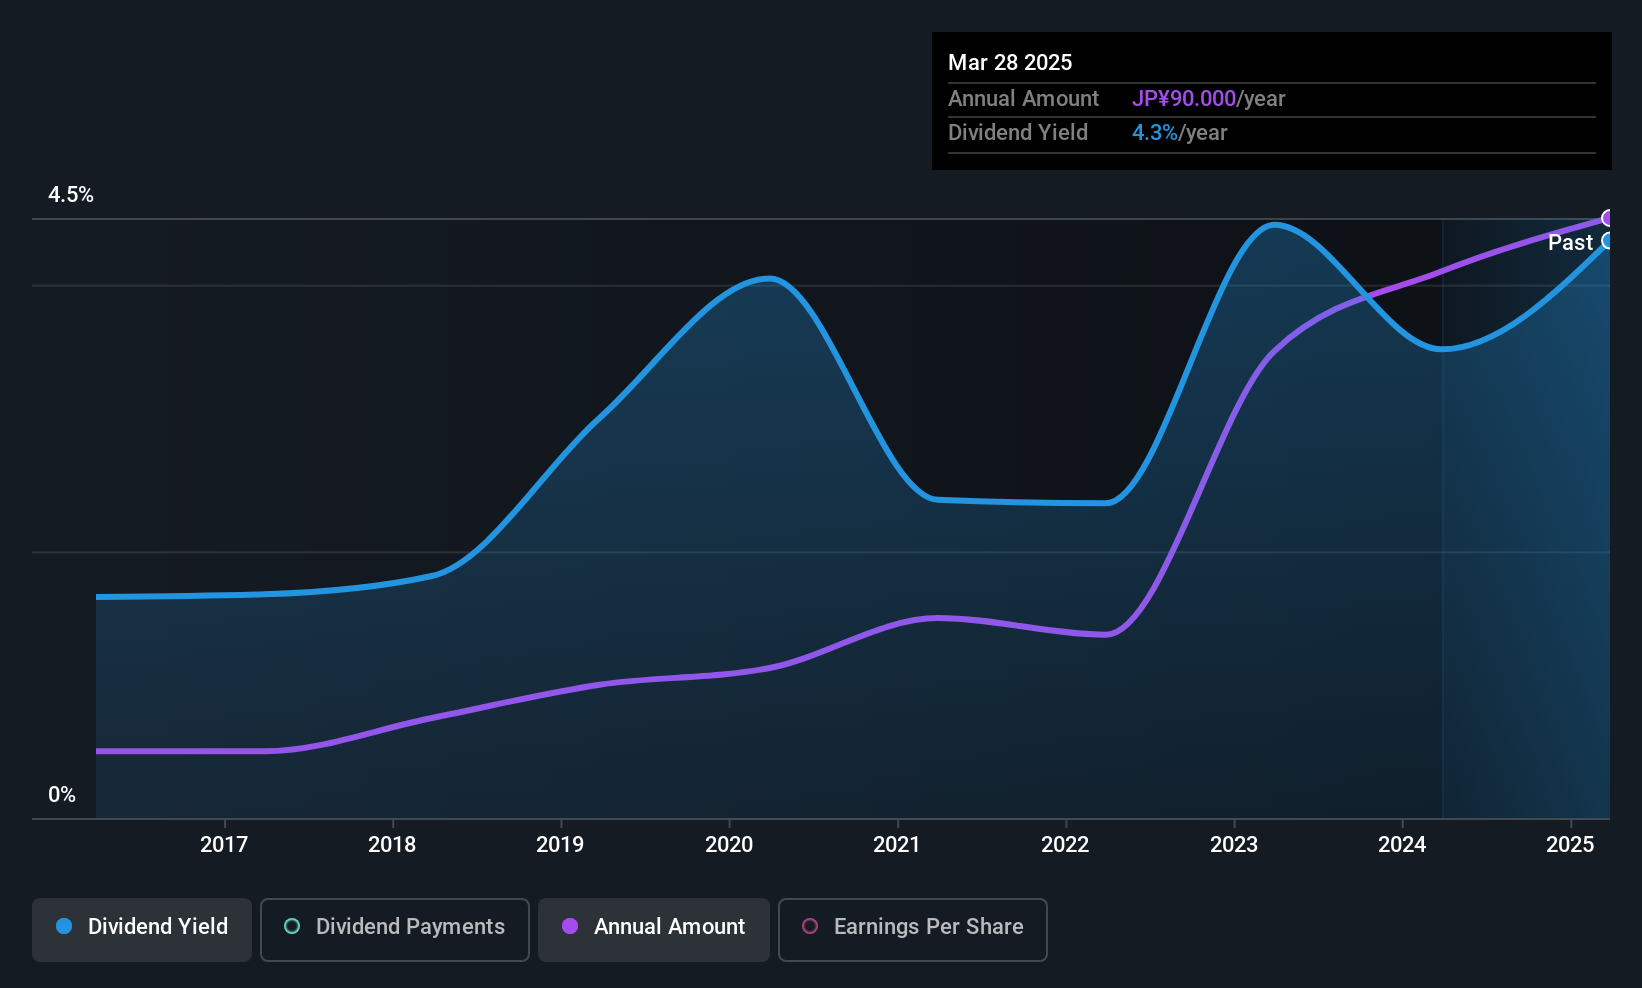Image resolution: width=1642 pixels, height=988 pixels.
Task: Click the purple Annual Amount legend dot
Action: [x=570, y=926]
